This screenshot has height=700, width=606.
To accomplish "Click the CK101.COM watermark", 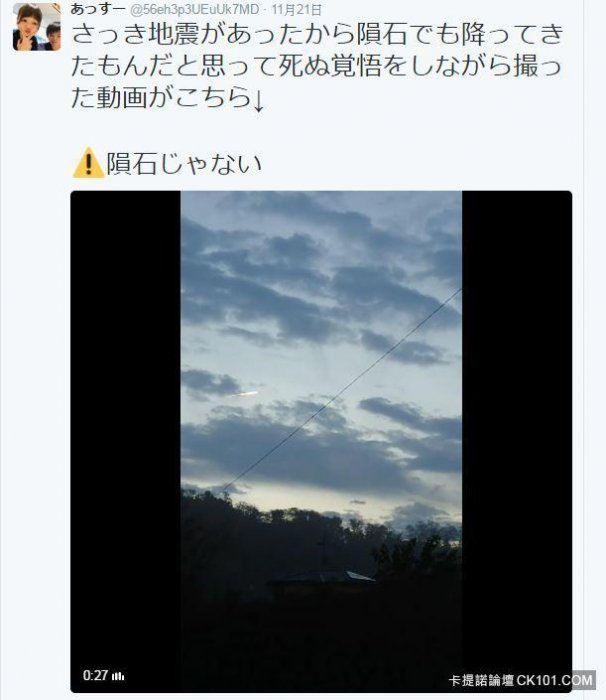I will pos(555,680).
